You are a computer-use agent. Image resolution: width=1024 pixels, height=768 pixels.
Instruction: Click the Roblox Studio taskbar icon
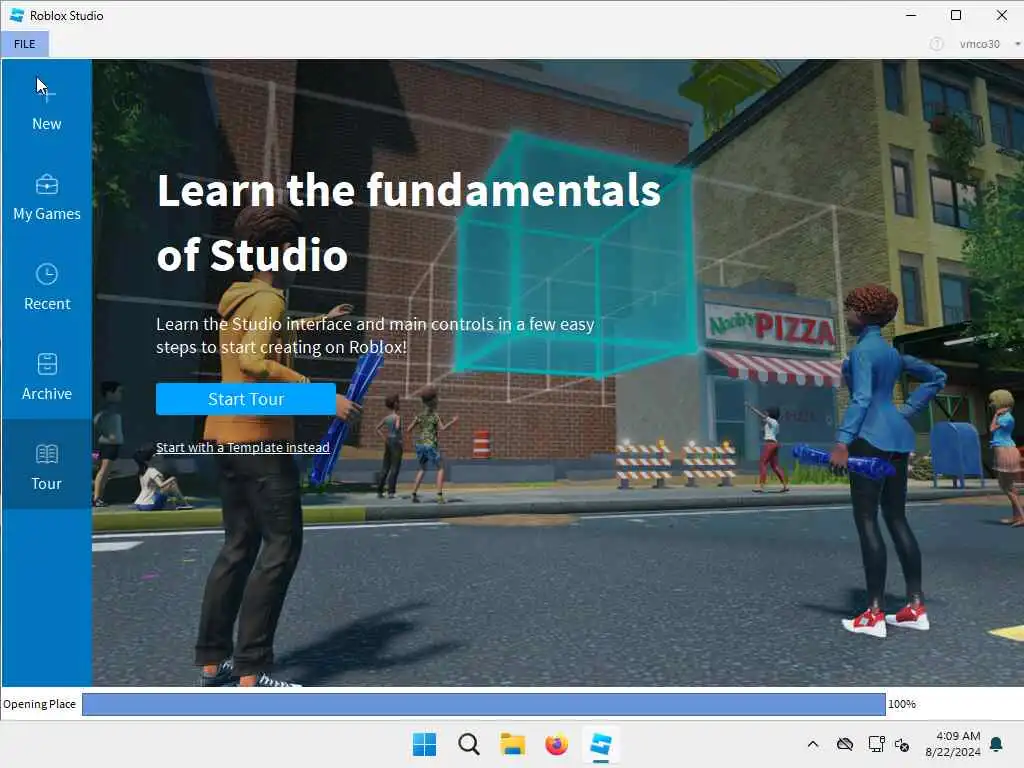pos(601,744)
